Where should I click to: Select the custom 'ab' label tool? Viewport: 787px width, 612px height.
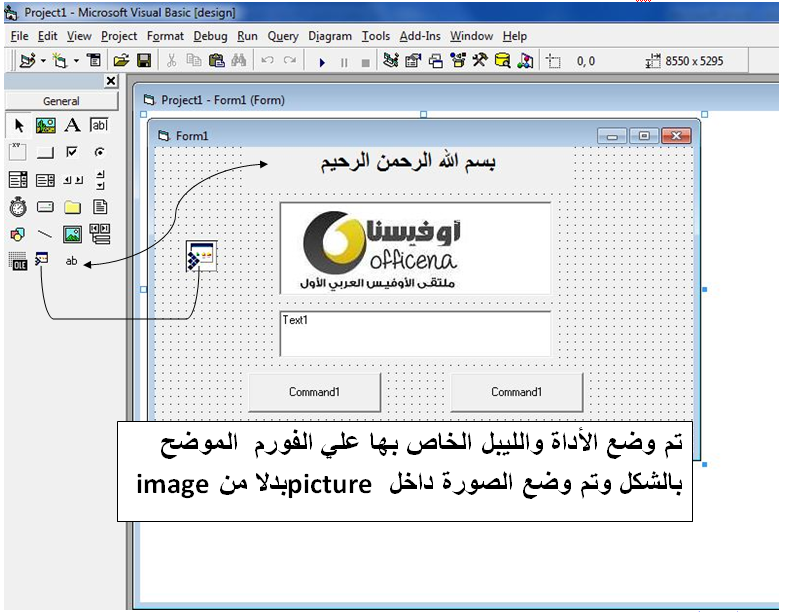pos(72,261)
